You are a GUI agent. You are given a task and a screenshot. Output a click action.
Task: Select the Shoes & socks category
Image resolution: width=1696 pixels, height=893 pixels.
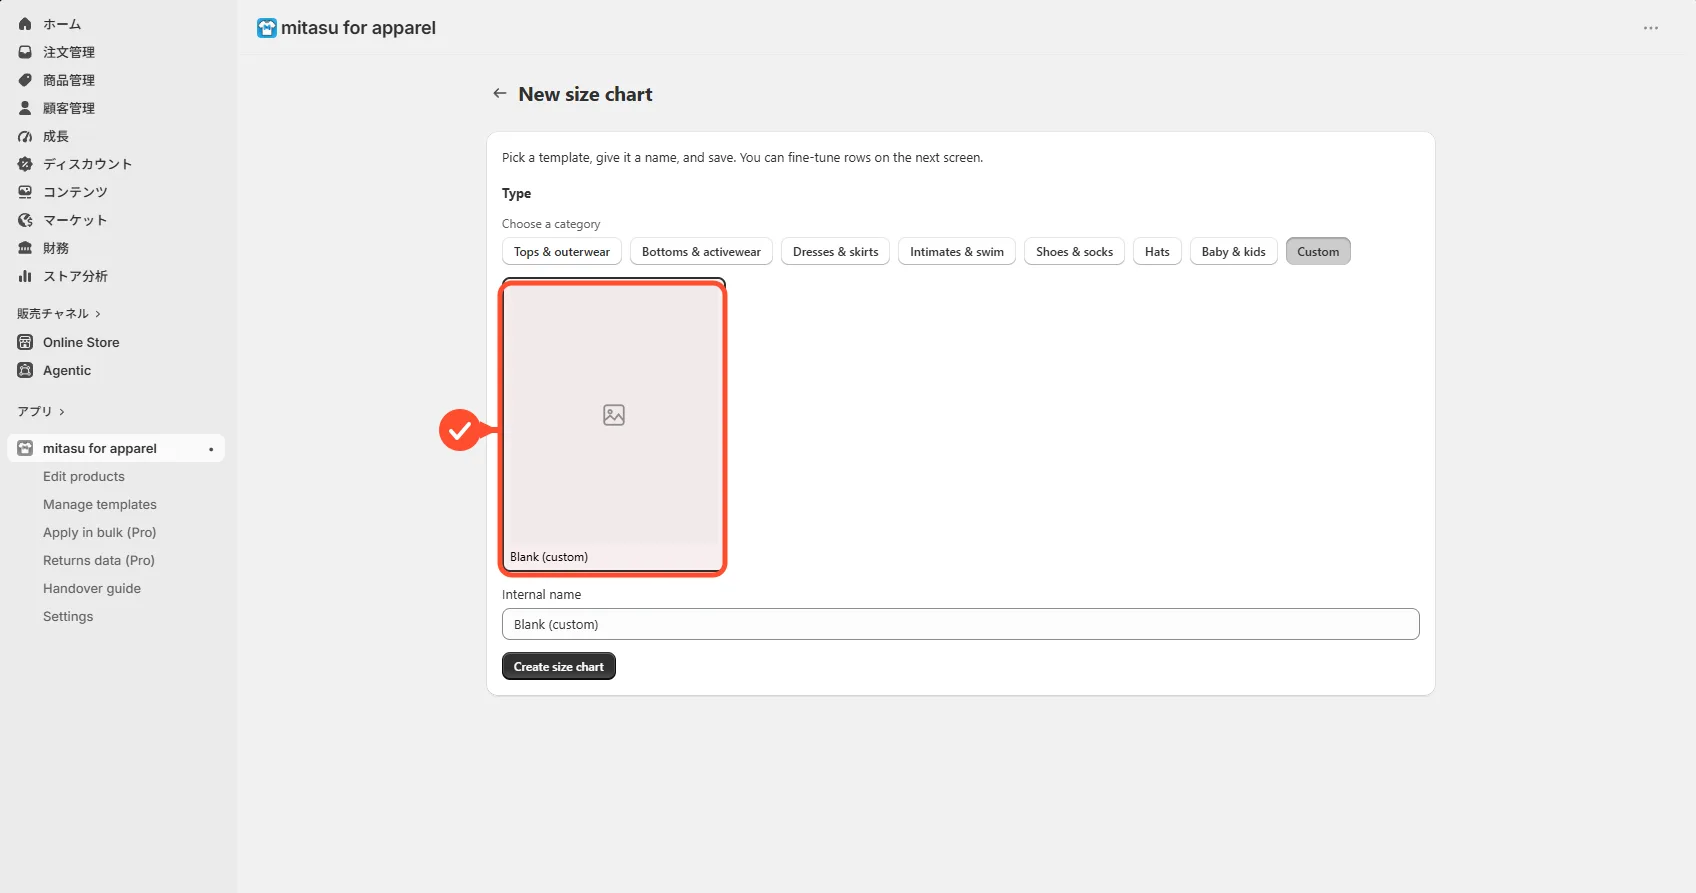tap(1075, 252)
